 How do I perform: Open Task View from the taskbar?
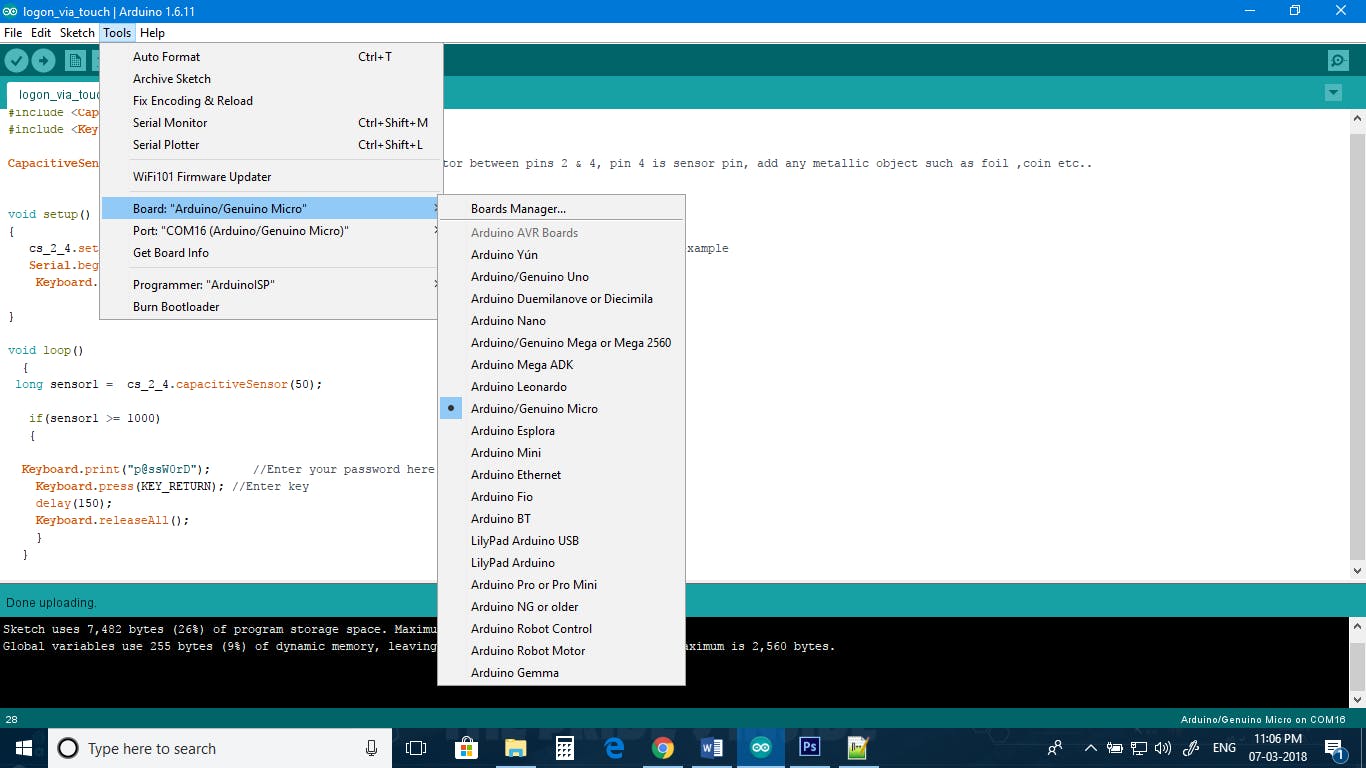[416, 748]
